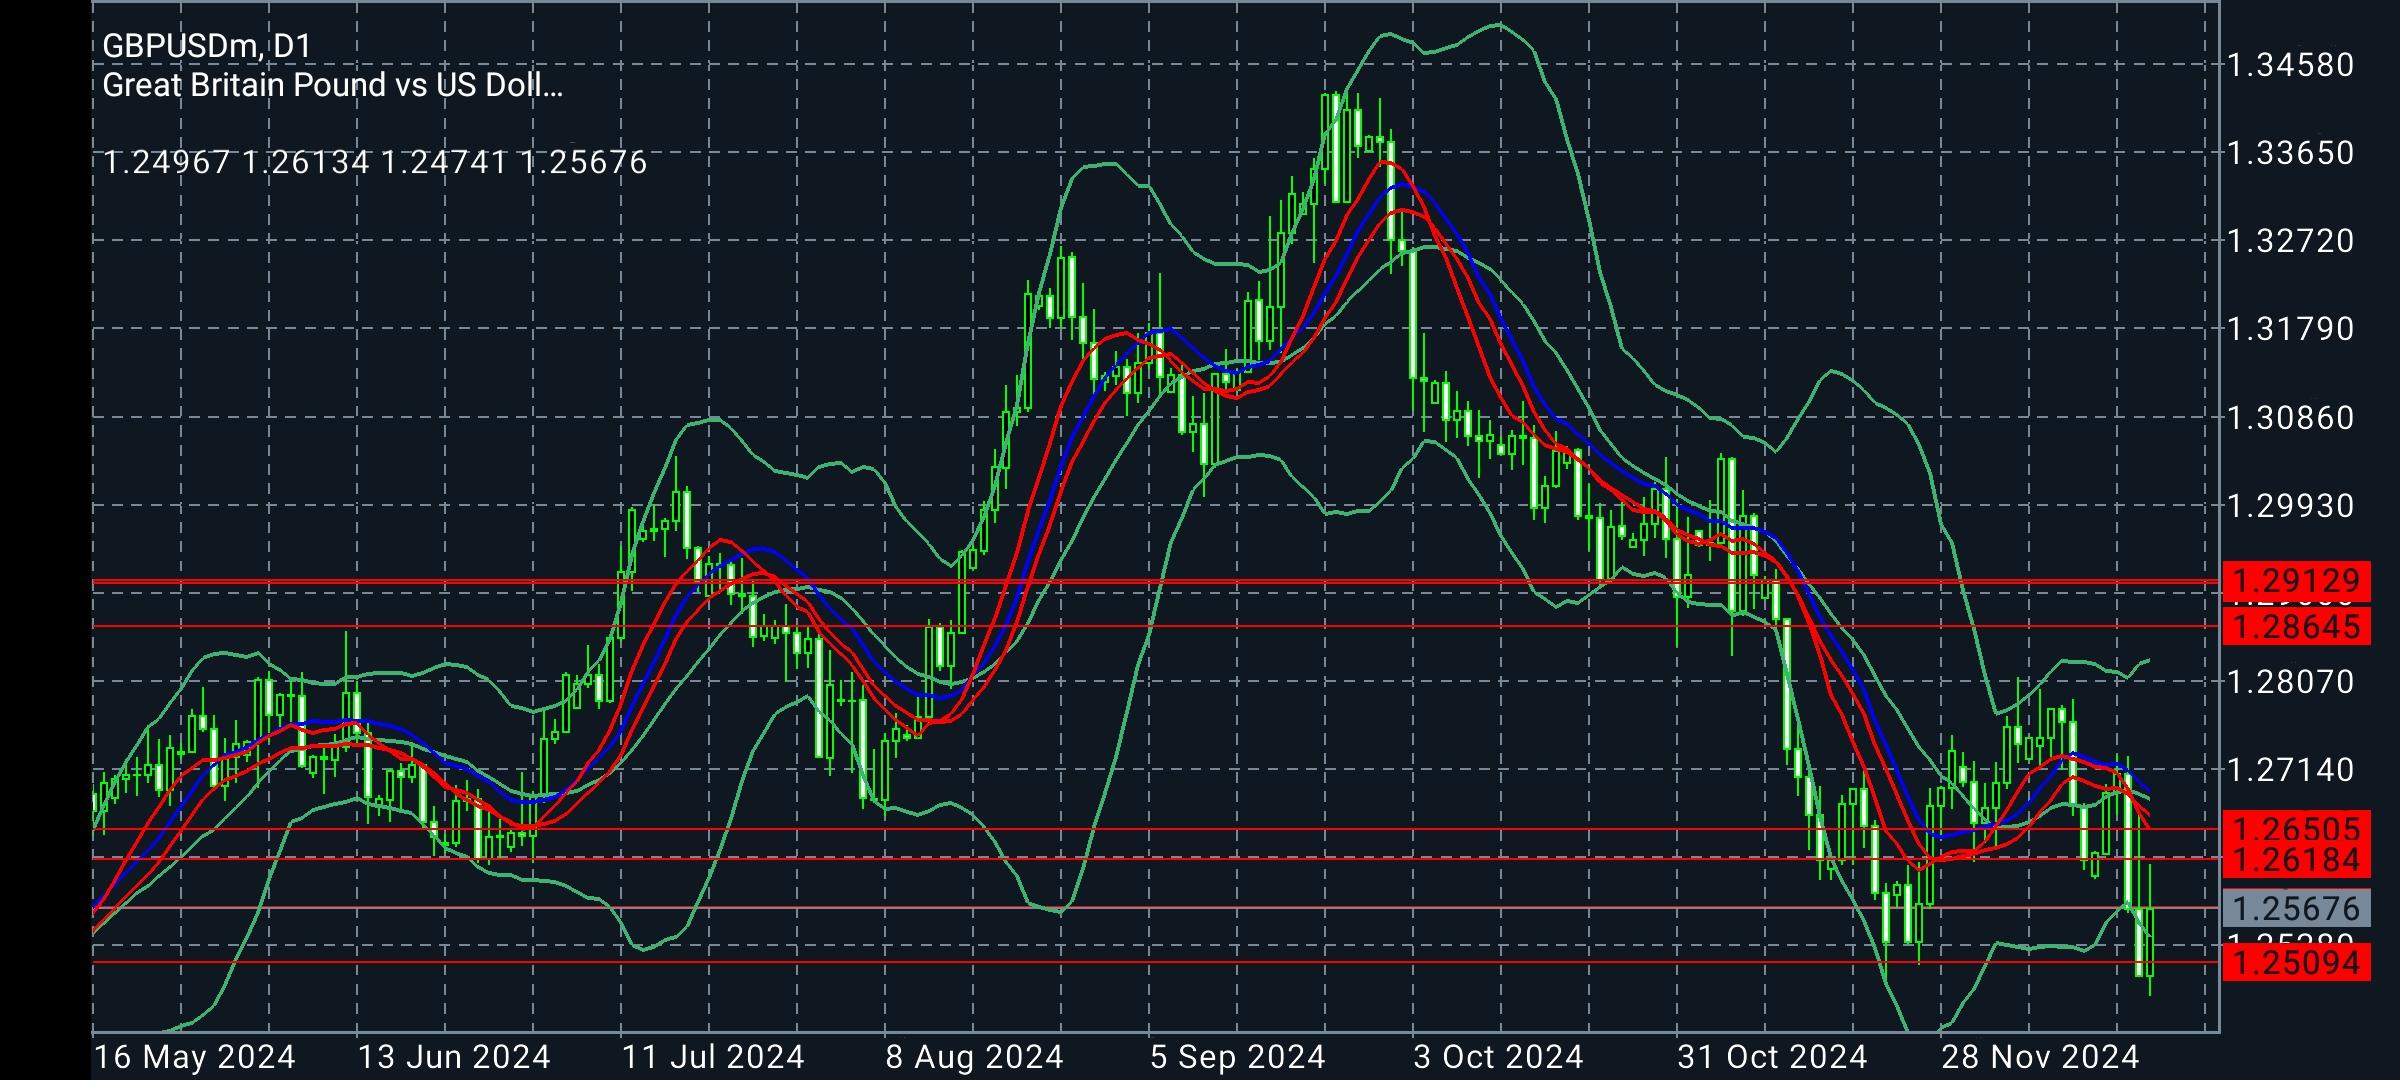Click the 5 Sep 2024 date label

(x=1237, y=1057)
